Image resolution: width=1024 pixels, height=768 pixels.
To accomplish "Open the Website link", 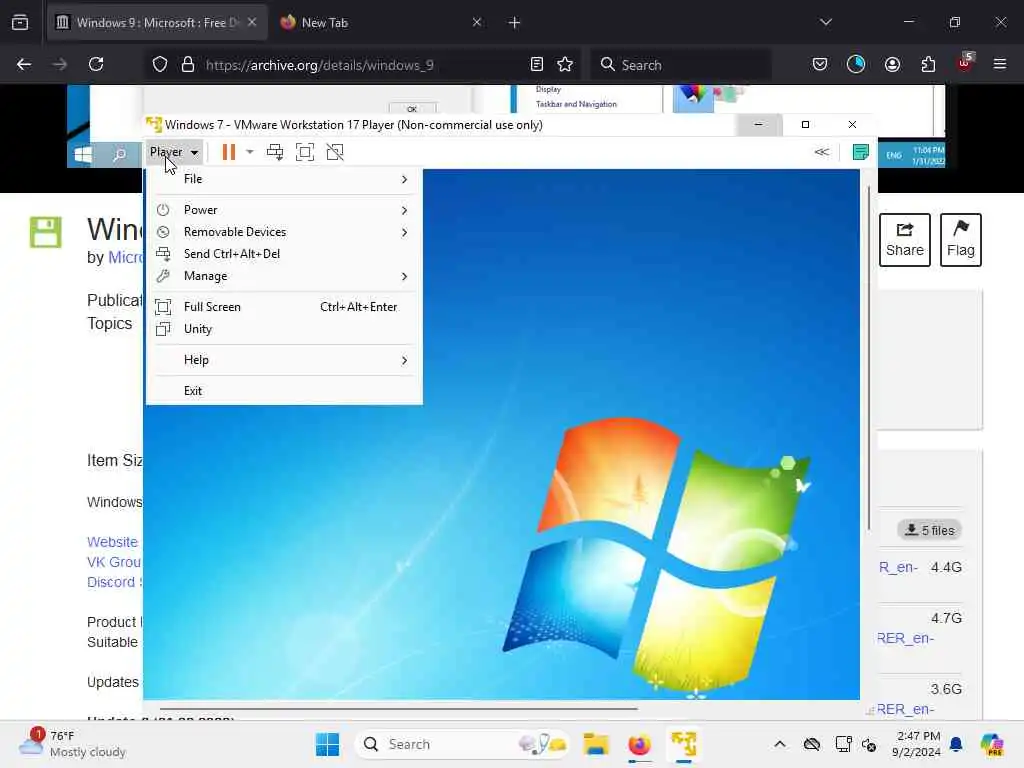I will tap(112, 542).
